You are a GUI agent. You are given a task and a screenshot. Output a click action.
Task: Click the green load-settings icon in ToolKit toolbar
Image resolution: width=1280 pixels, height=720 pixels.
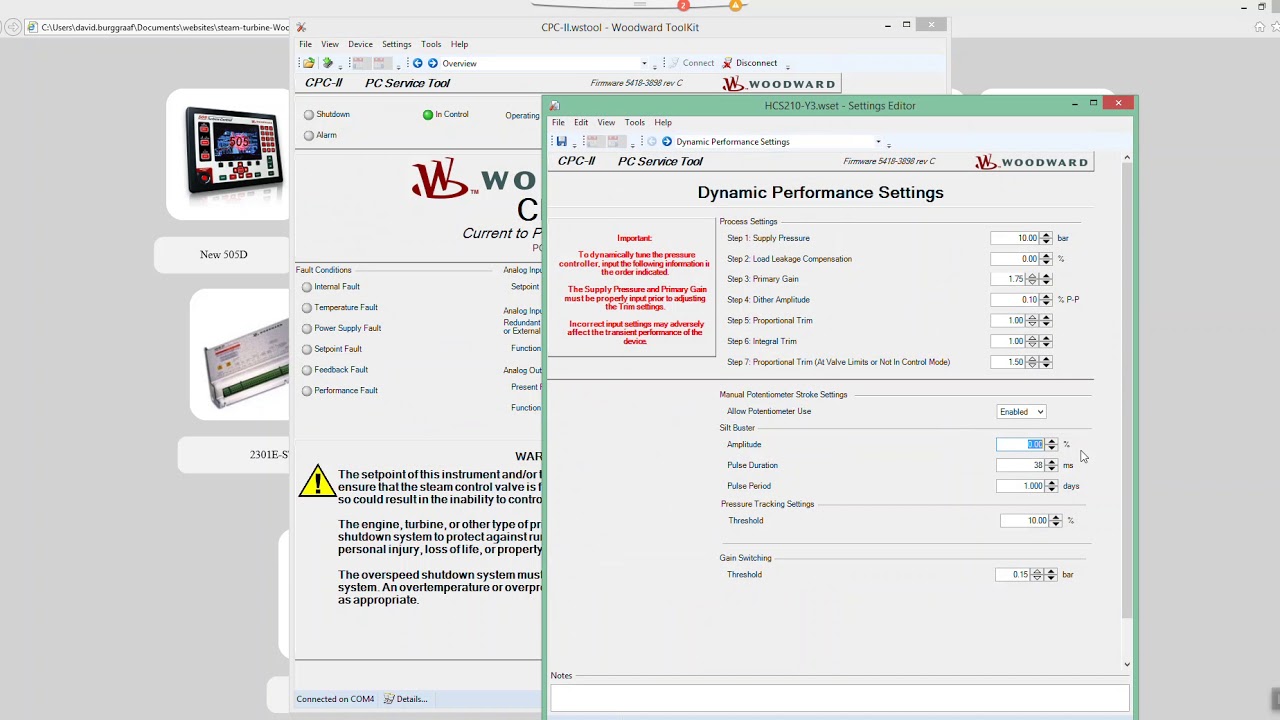[x=327, y=63]
